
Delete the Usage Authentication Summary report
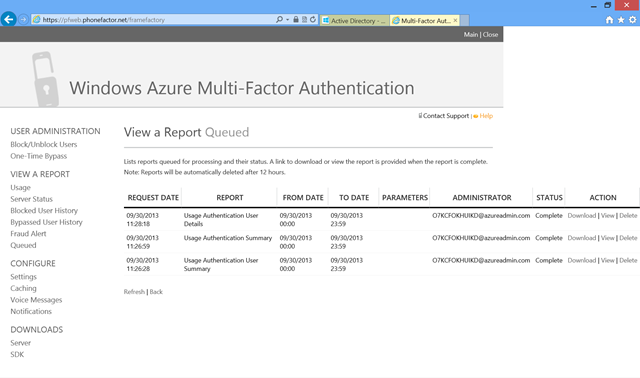point(628,238)
